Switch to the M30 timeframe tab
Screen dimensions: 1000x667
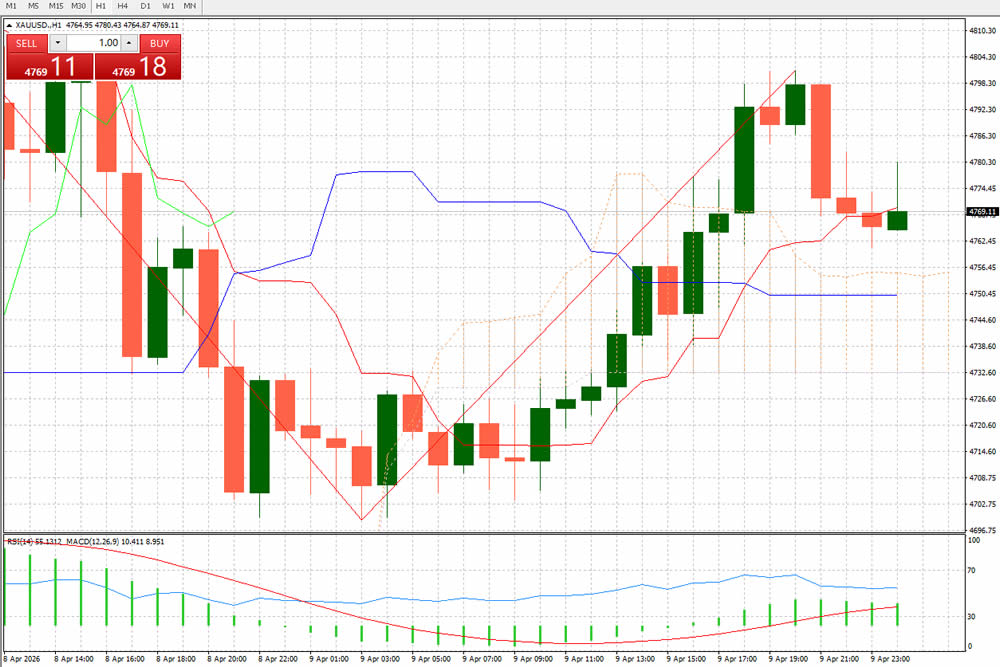point(77,6)
